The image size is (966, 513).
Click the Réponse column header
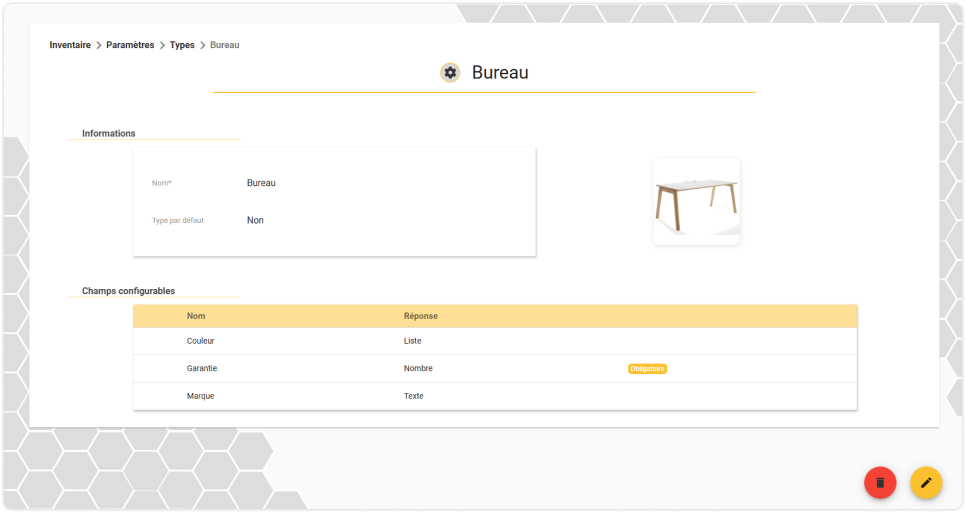tap(421, 316)
